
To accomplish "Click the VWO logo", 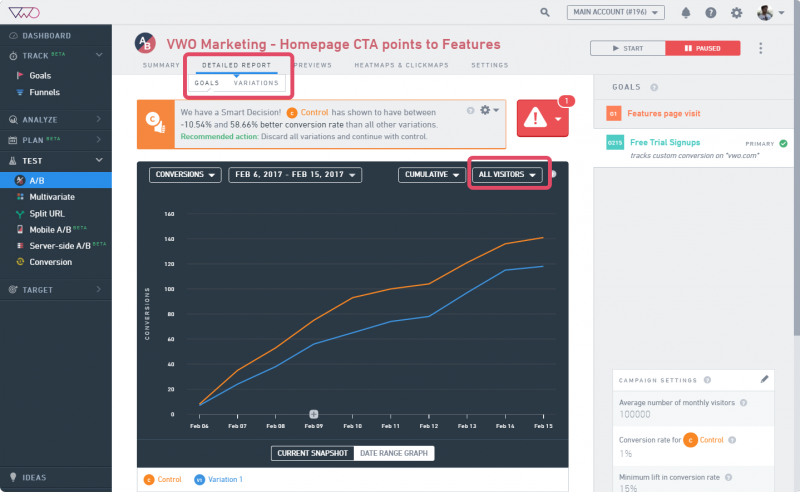I will (x=24, y=12).
